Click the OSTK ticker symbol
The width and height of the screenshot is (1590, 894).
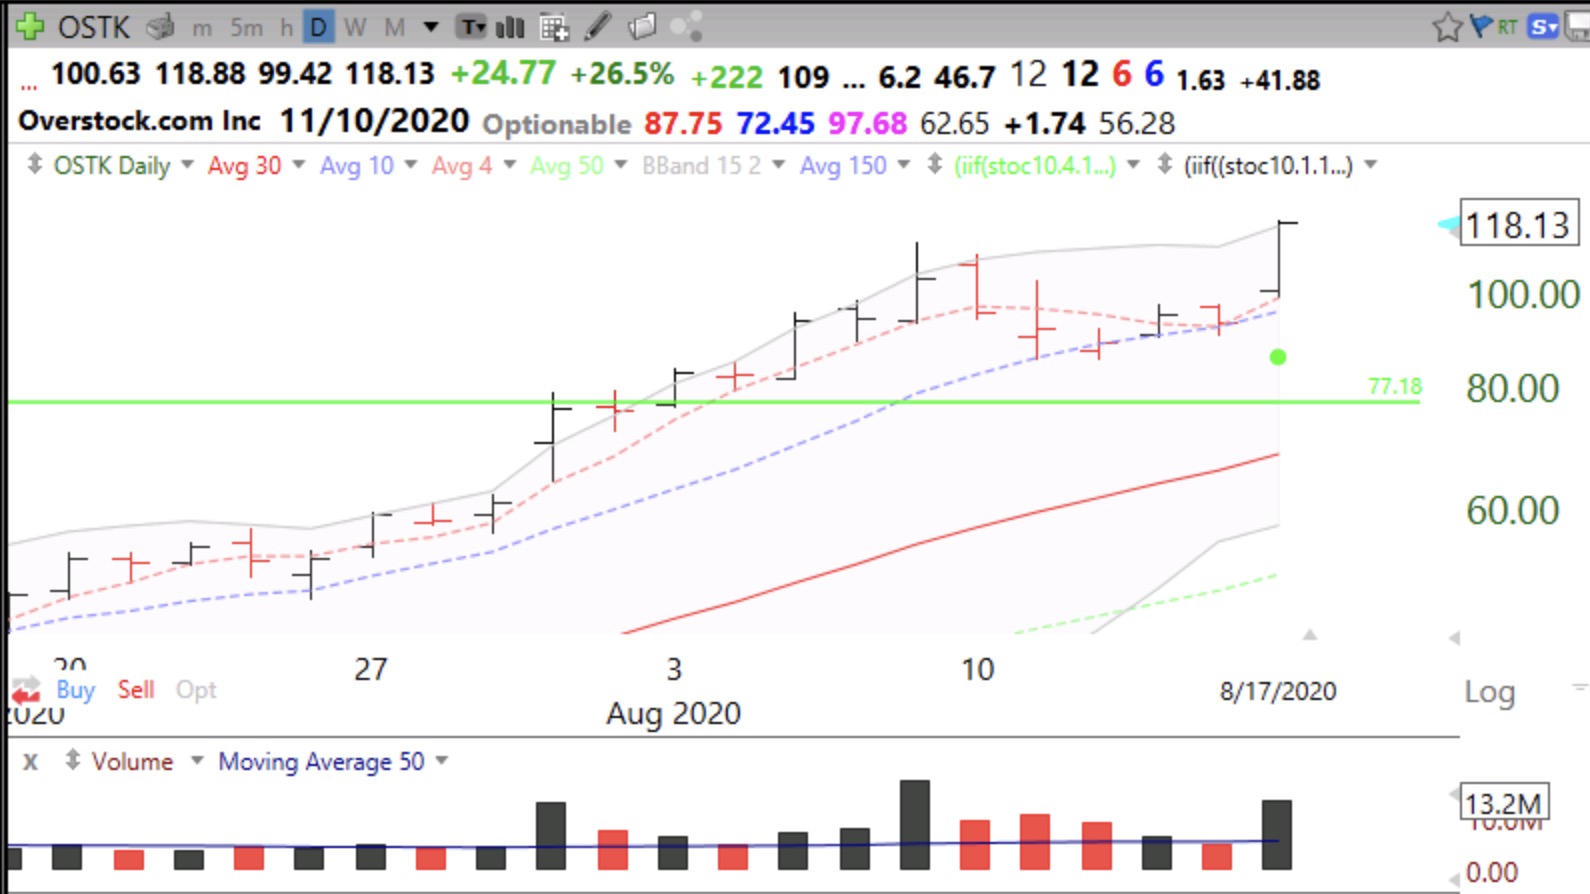[93, 27]
